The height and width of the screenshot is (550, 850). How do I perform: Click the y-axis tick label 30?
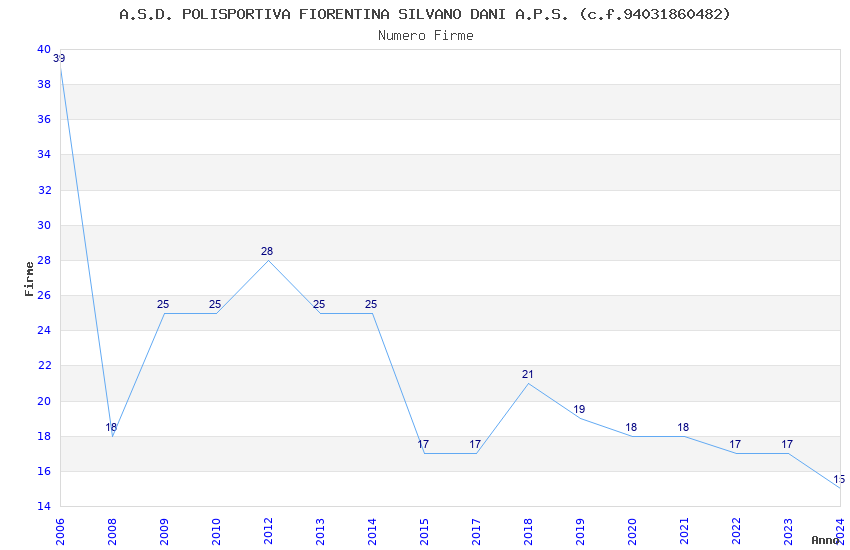[44, 225]
